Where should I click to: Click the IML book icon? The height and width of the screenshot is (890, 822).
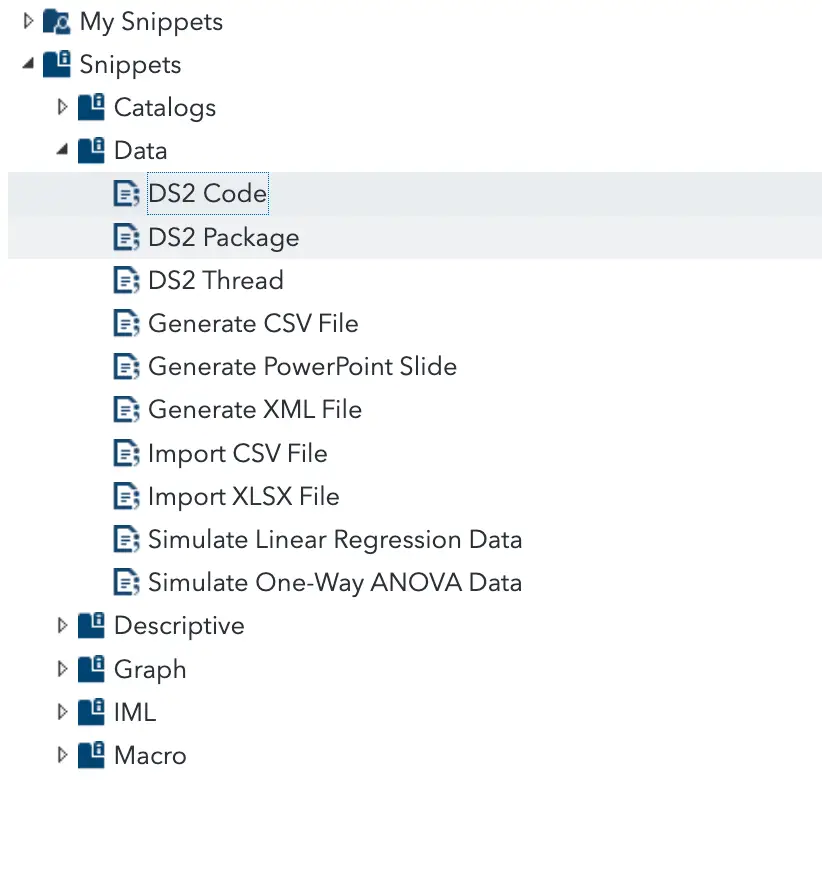click(91, 712)
